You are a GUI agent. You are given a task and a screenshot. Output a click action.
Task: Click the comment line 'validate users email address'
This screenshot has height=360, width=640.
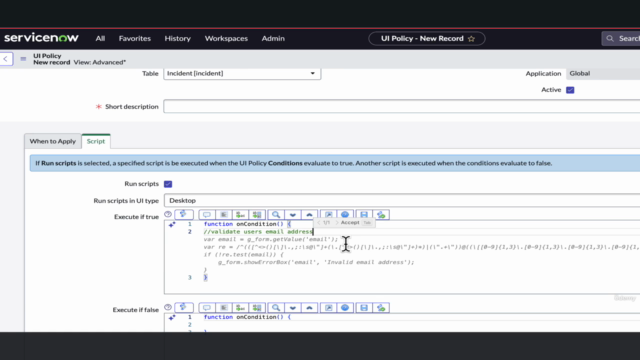click(x=258, y=232)
